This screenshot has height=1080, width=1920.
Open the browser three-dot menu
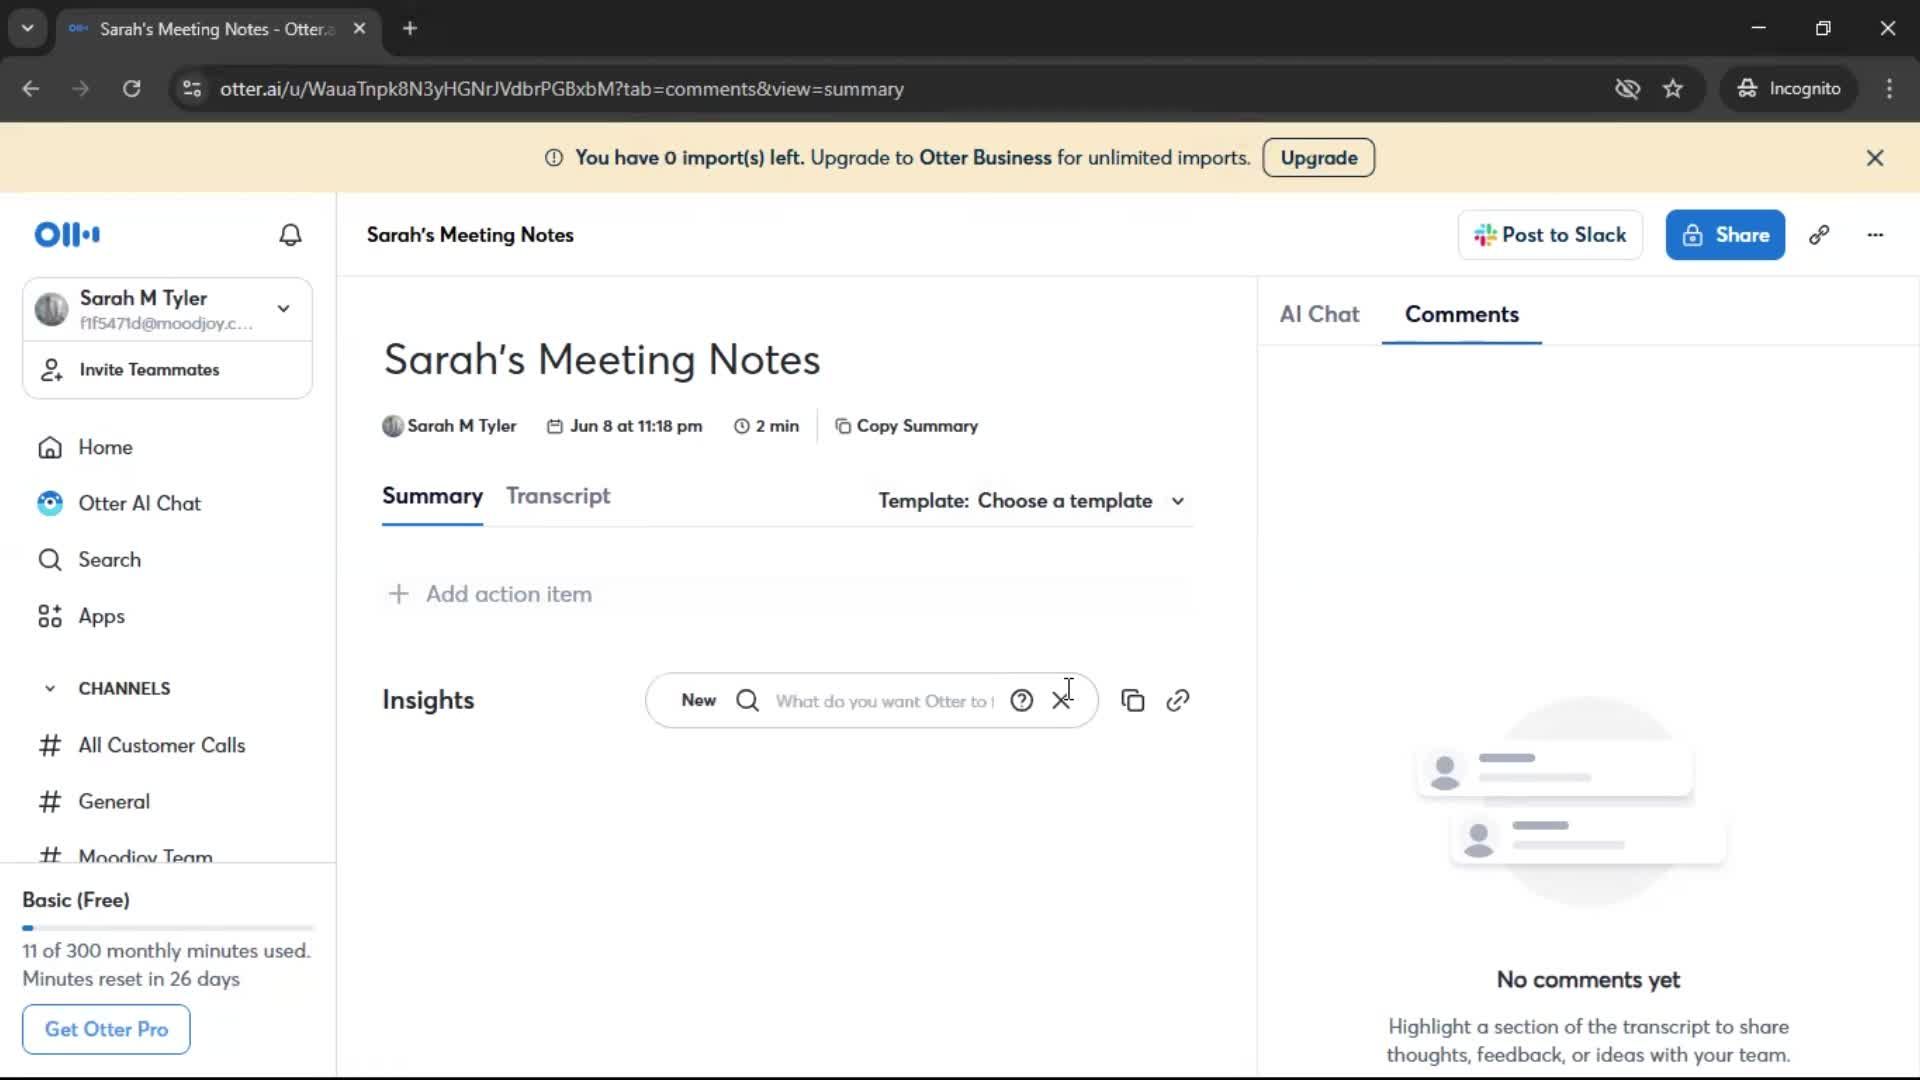(1889, 89)
